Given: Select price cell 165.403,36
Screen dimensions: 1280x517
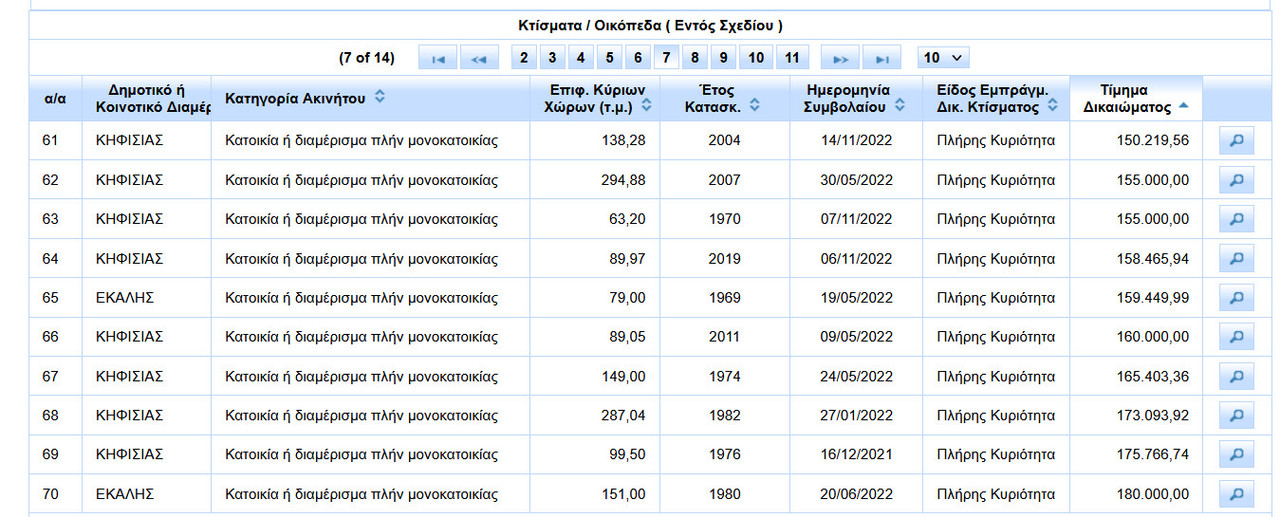Looking at the screenshot, I should [x=1136, y=376].
